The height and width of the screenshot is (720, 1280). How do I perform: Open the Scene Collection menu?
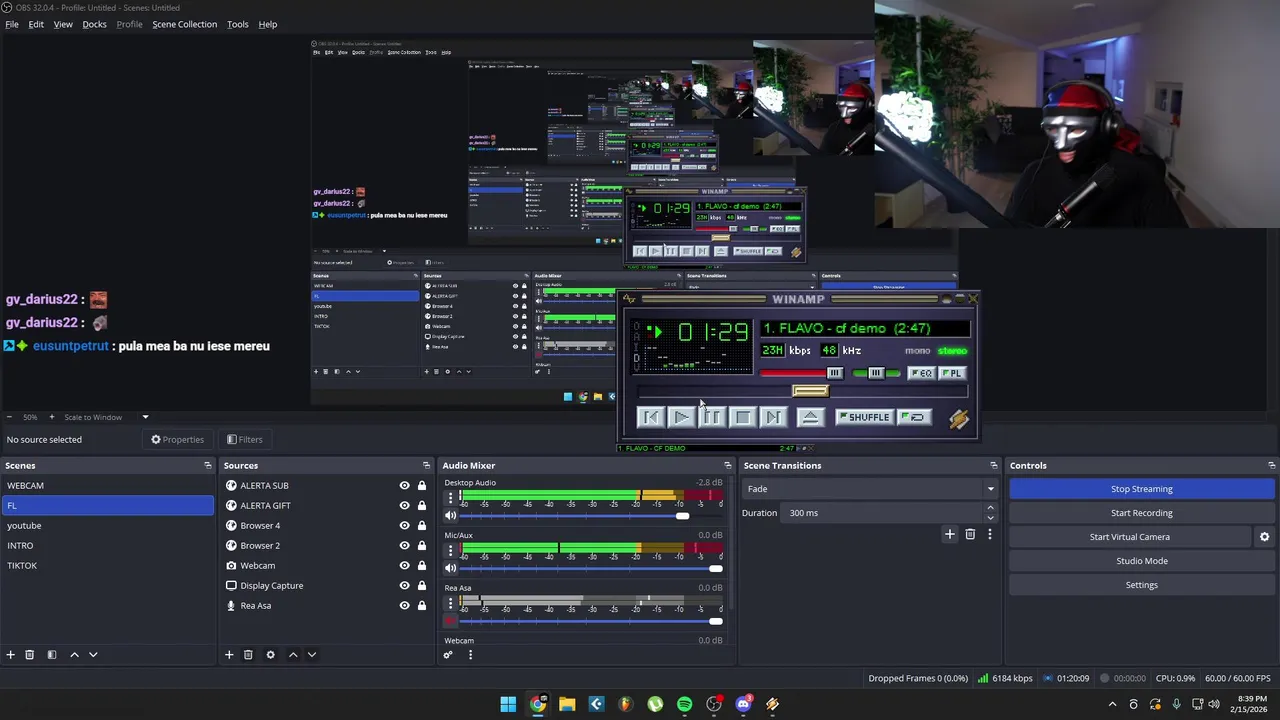click(184, 24)
